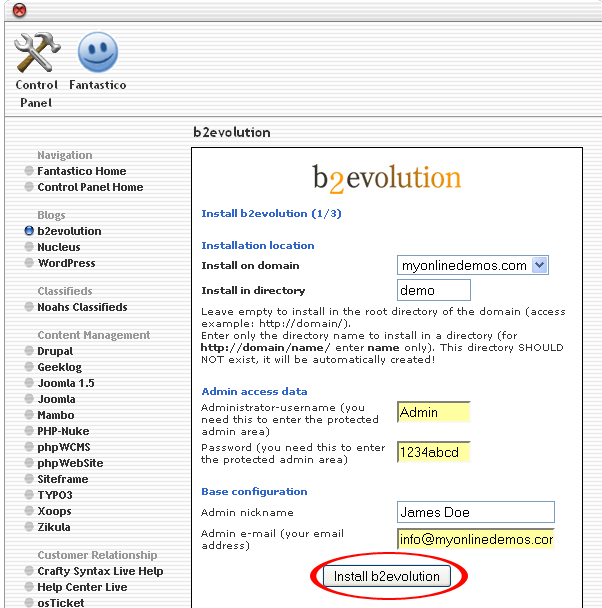Viewport: 602px width, 608px height.
Task: Click the Administrator-username field
Action: coord(434,412)
